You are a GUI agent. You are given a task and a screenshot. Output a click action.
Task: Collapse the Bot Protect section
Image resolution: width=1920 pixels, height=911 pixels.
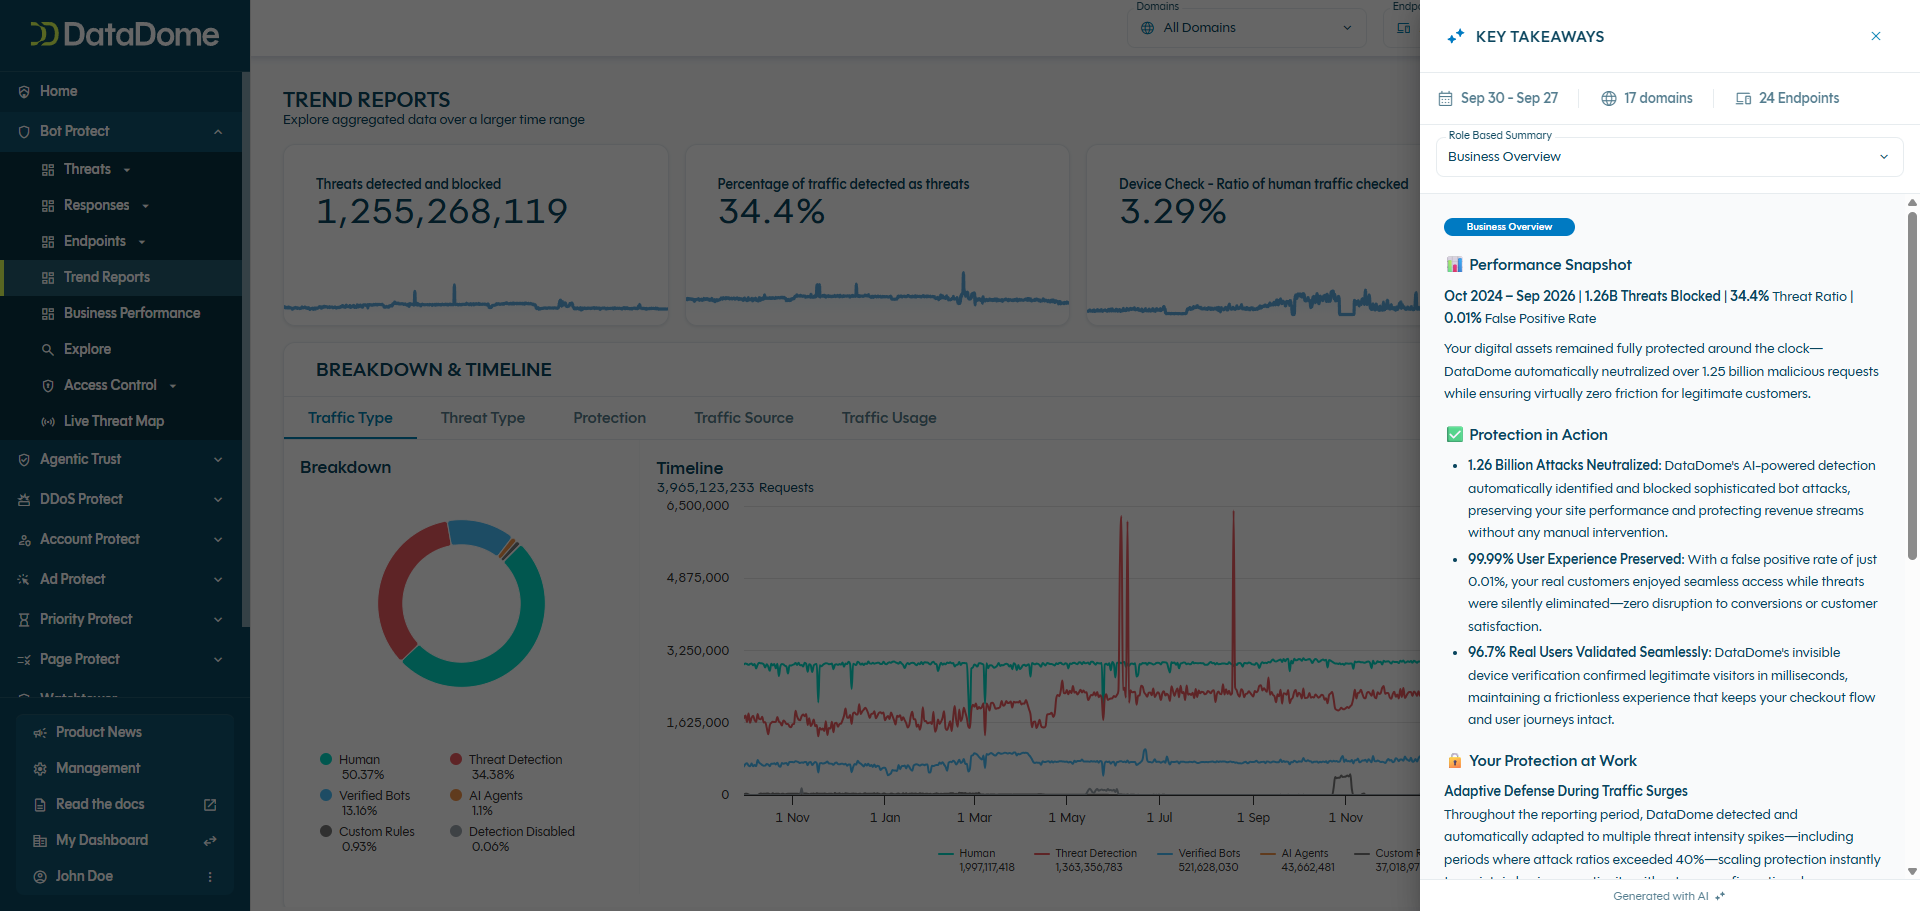pyautogui.click(x=218, y=132)
